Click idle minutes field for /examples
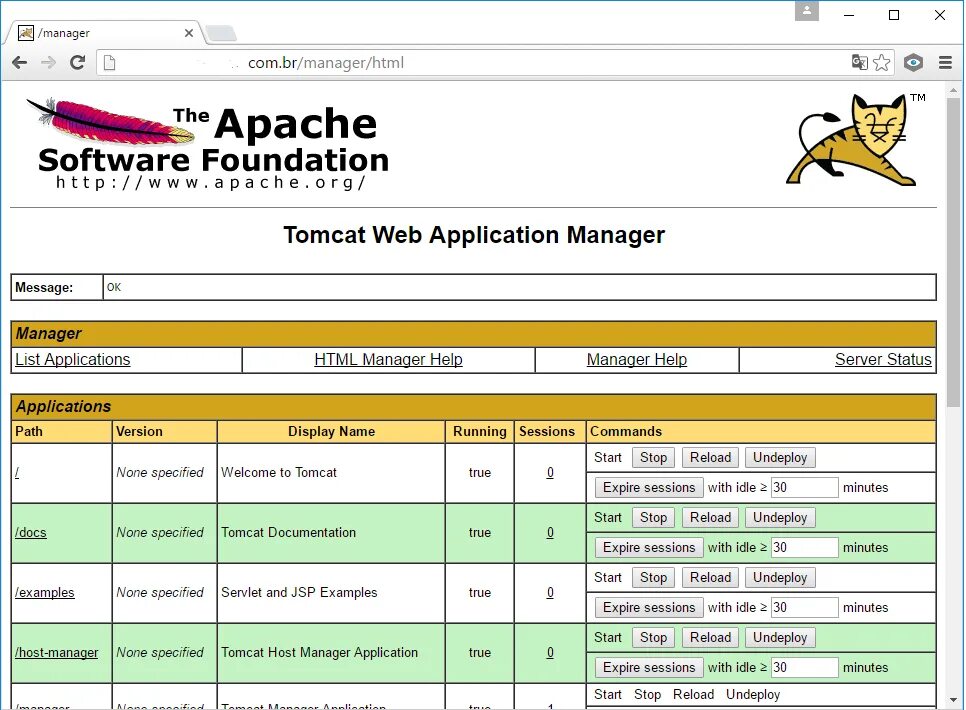The width and height of the screenshot is (966, 710). pyautogui.click(x=805, y=607)
